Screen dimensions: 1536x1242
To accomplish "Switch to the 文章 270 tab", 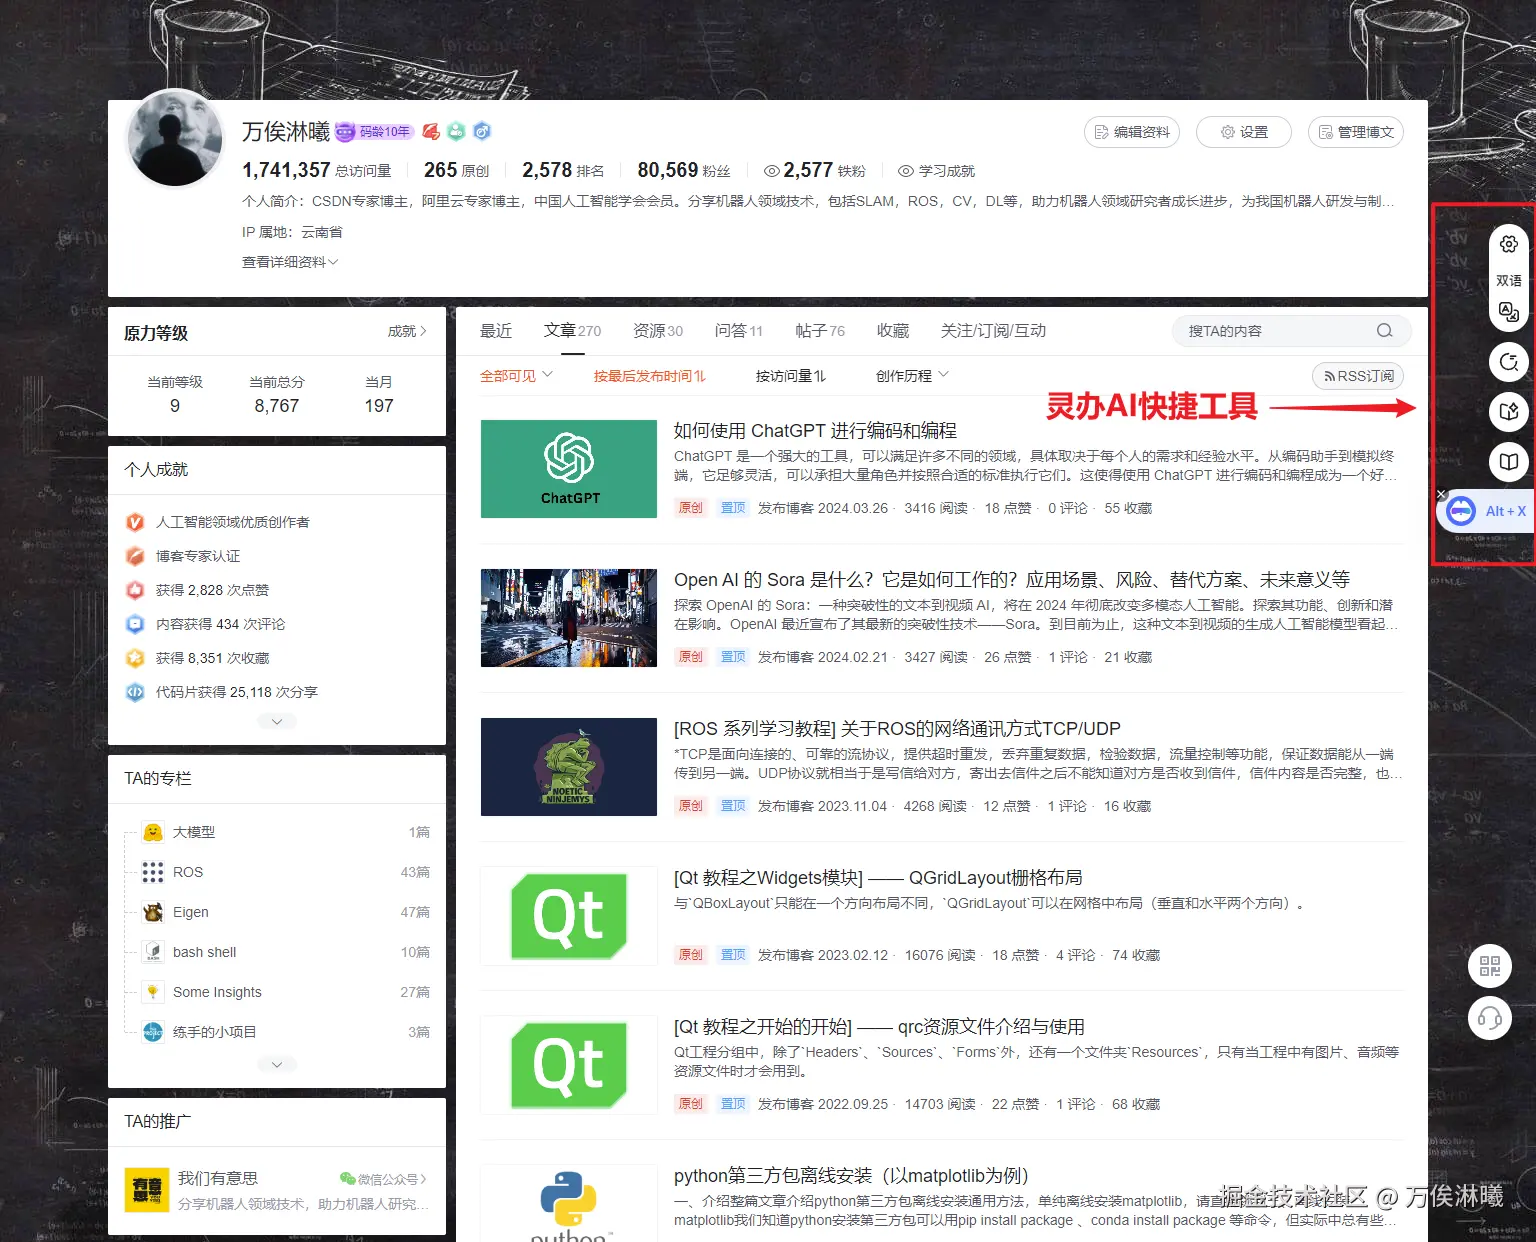I will click(572, 331).
